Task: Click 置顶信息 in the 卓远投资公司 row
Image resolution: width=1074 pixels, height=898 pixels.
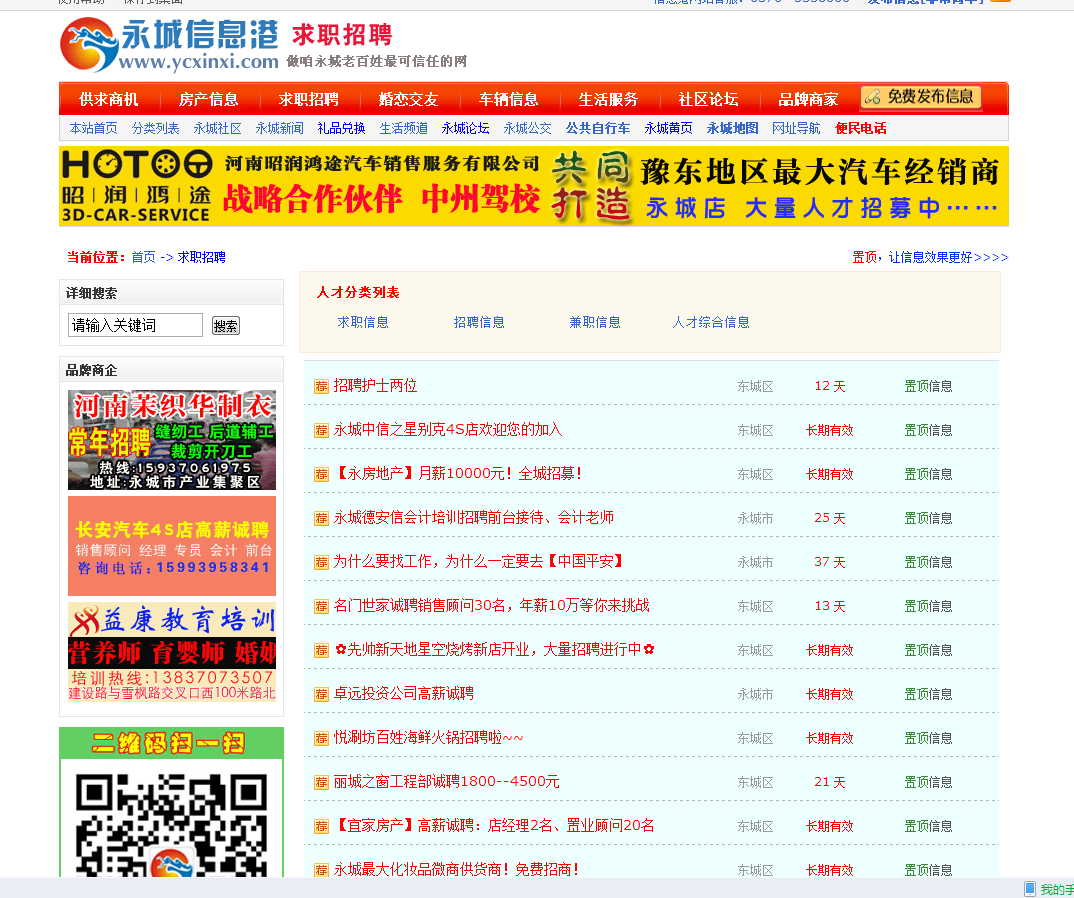Action: click(928, 694)
